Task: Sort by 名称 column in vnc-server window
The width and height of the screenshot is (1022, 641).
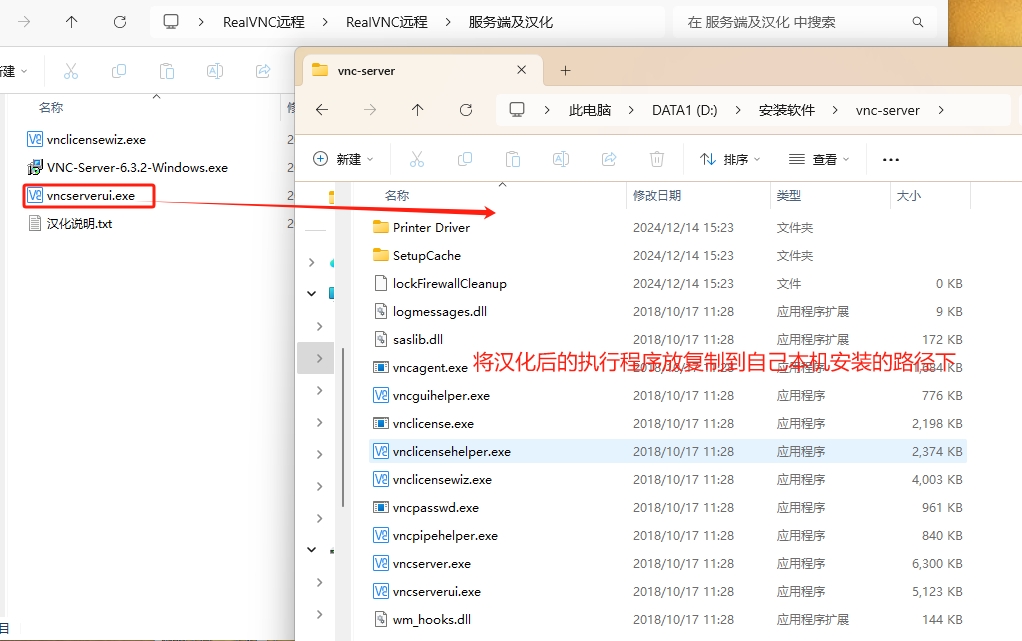Action: [x=397, y=196]
